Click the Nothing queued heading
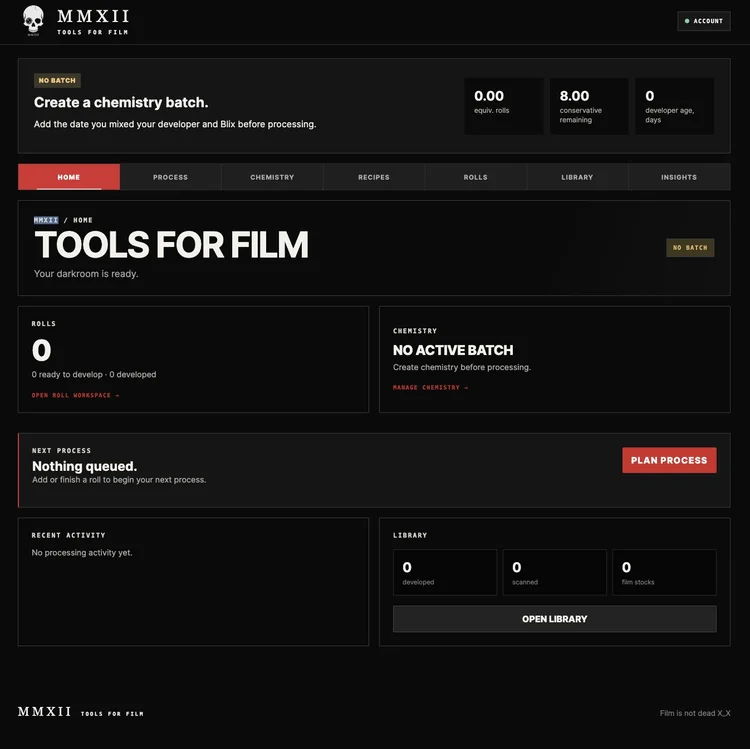This screenshot has height=749, width=750. tap(85, 466)
